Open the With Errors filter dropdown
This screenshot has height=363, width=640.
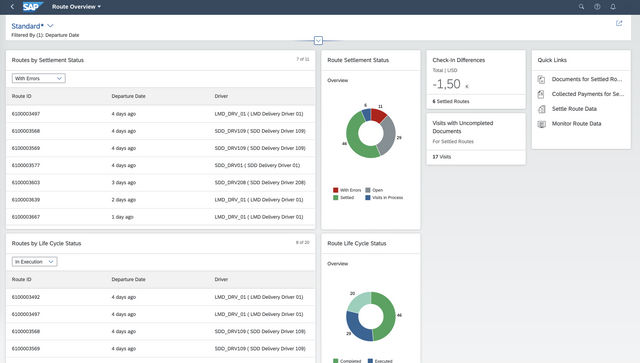[38, 78]
